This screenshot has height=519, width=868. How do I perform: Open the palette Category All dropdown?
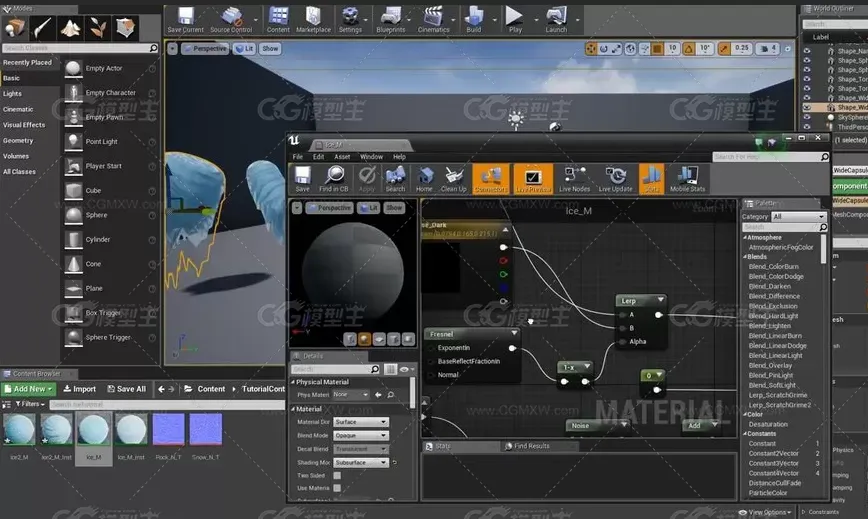pos(799,216)
